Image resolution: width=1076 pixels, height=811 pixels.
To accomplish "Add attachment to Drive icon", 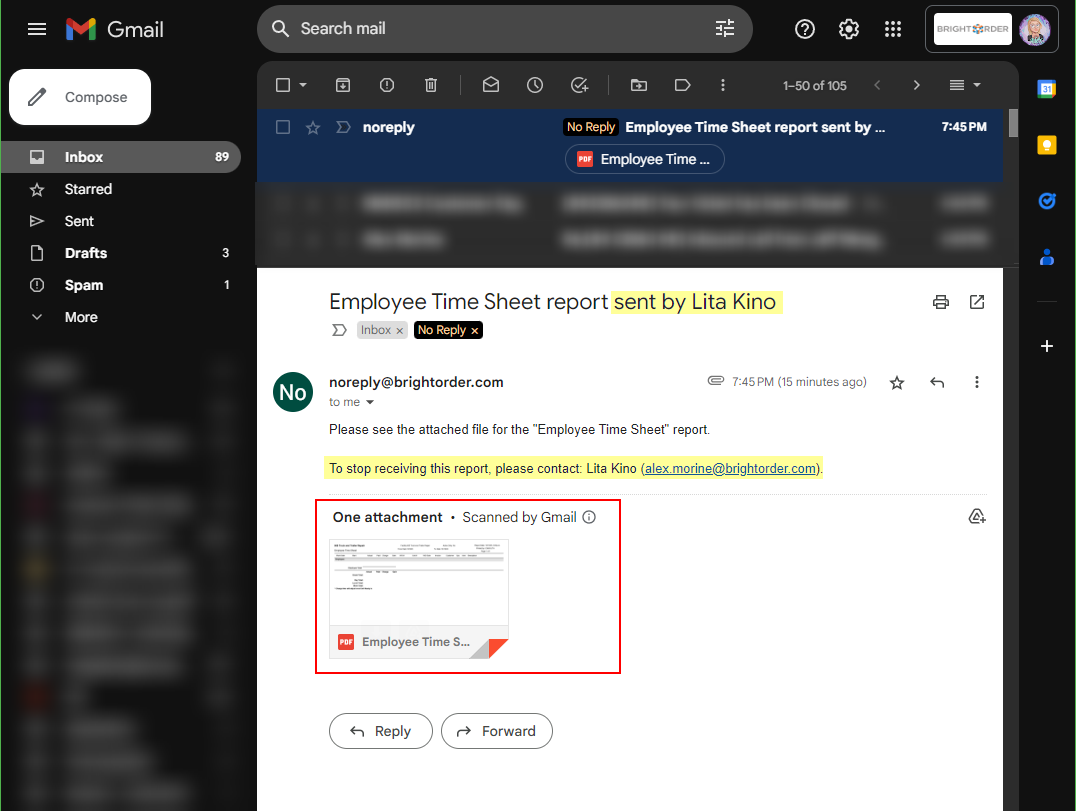I will (x=976, y=517).
